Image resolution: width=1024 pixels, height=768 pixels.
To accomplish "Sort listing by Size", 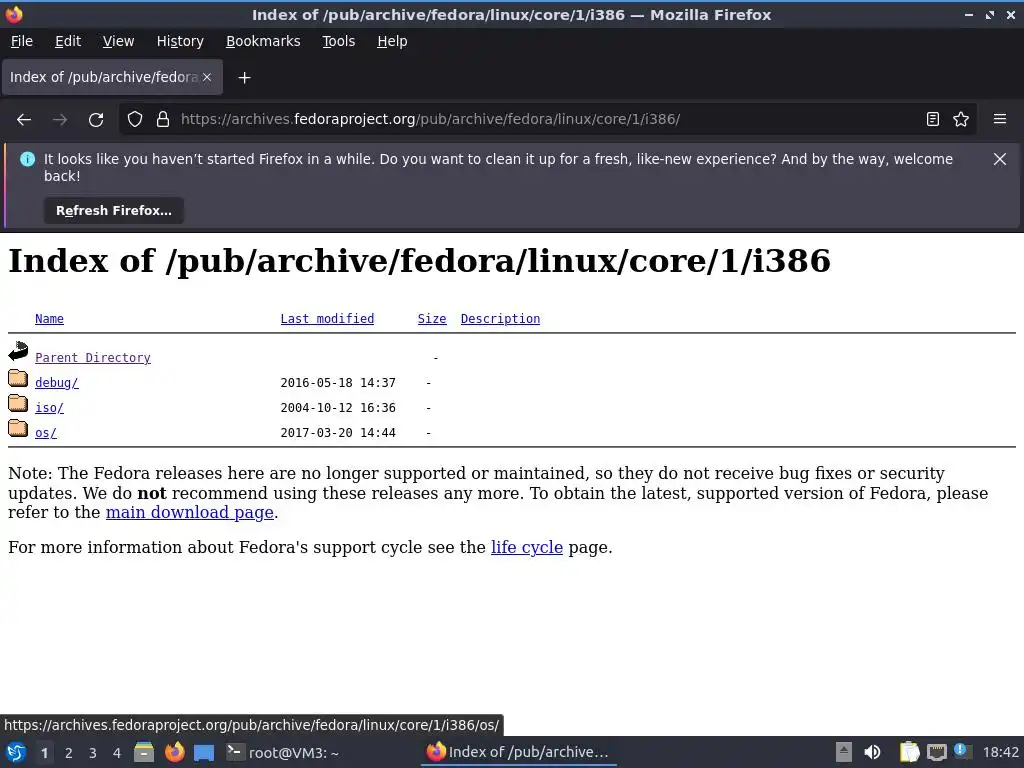I will [x=432, y=319].
